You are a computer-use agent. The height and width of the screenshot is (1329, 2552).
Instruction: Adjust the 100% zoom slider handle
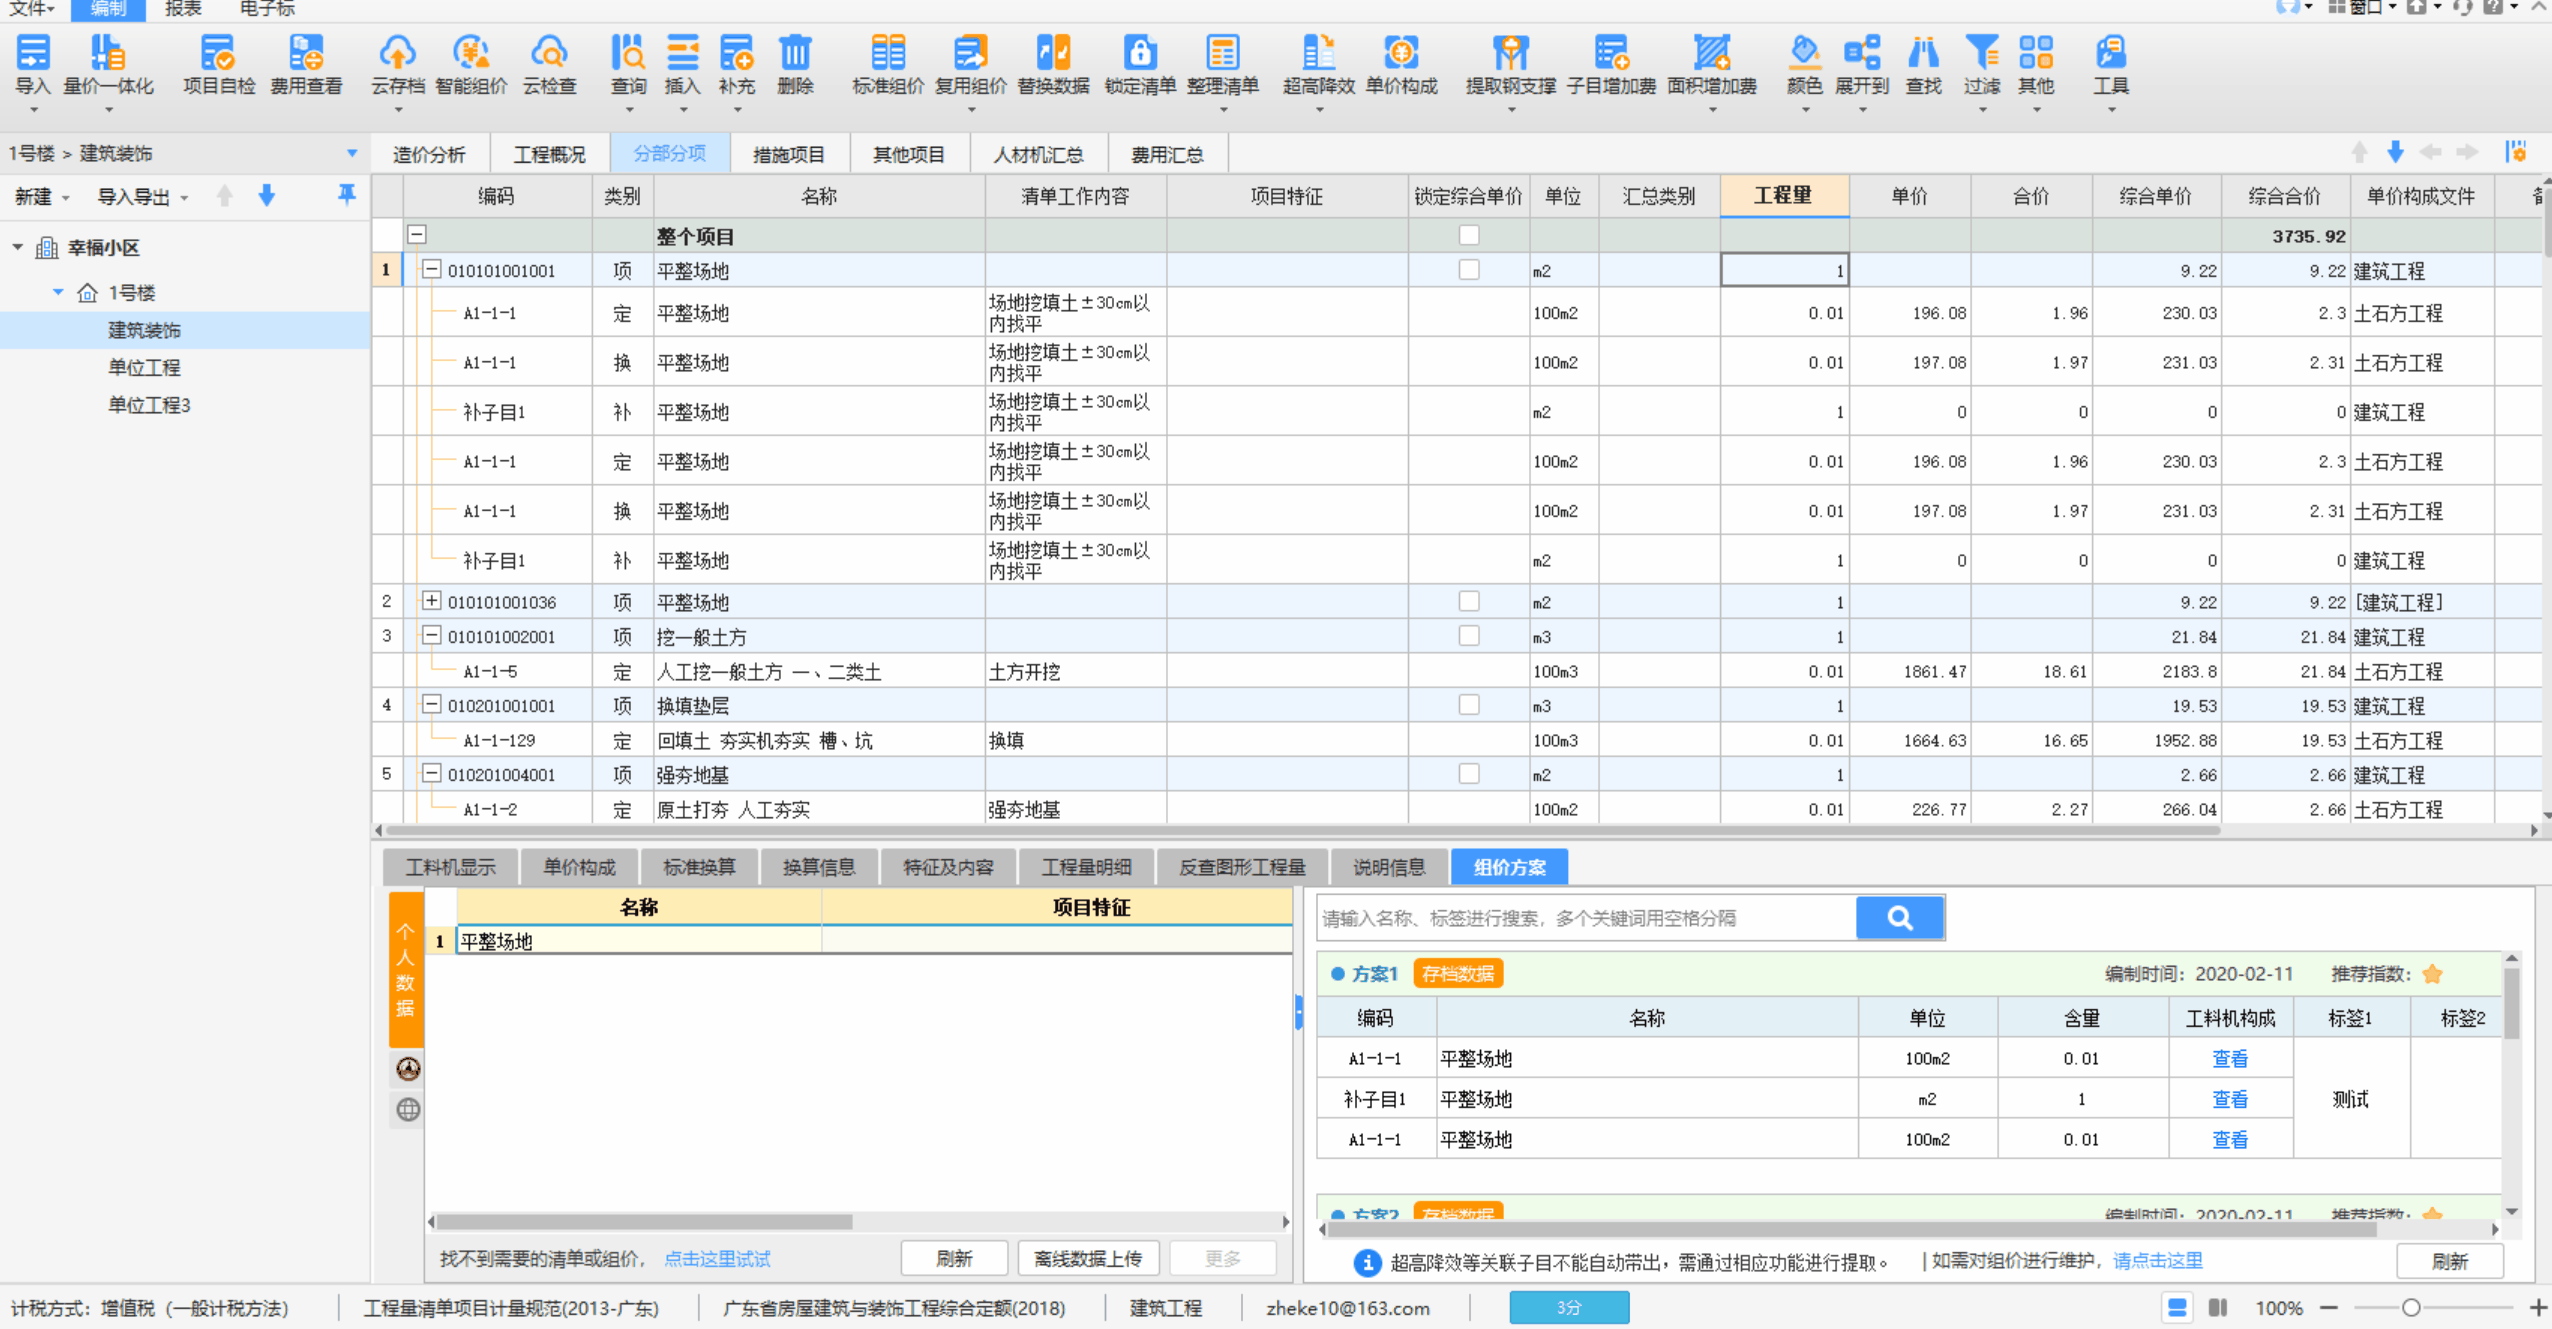click(2410, 1308)
